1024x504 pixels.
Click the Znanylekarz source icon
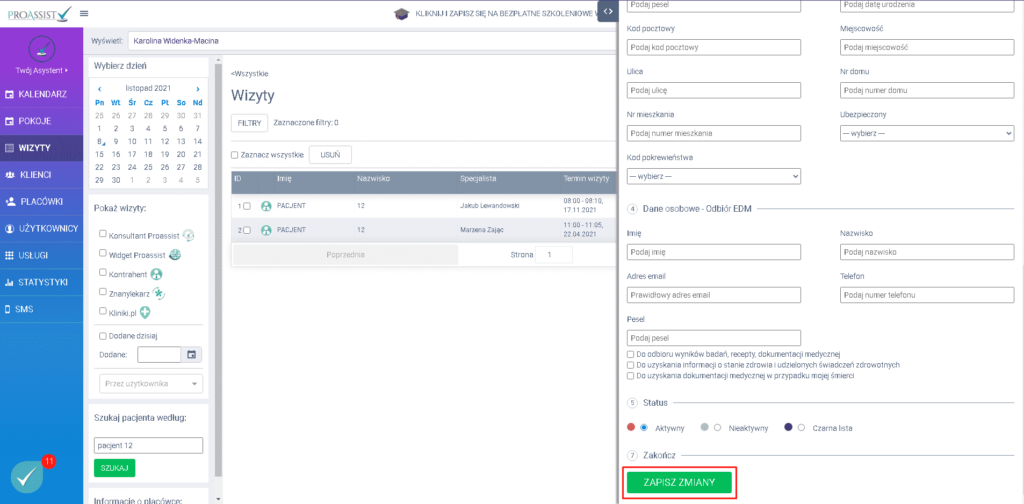pos(158,292)
